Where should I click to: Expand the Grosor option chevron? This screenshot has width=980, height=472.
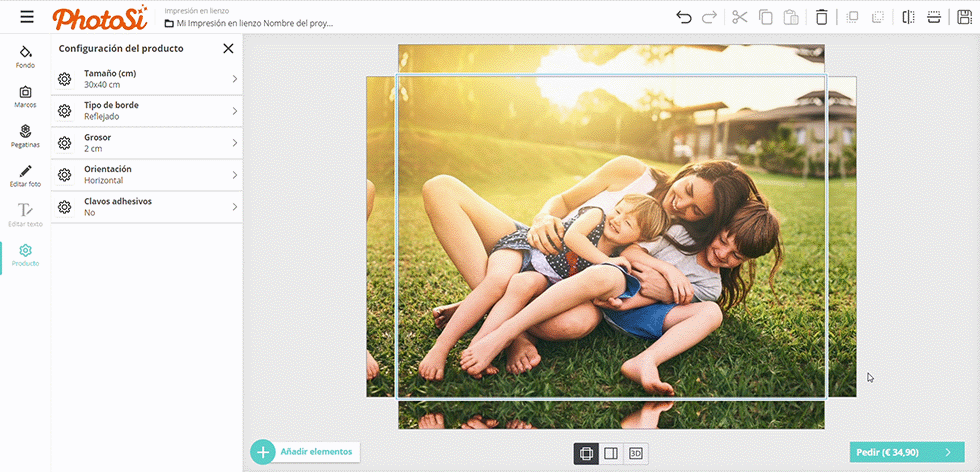235,143
